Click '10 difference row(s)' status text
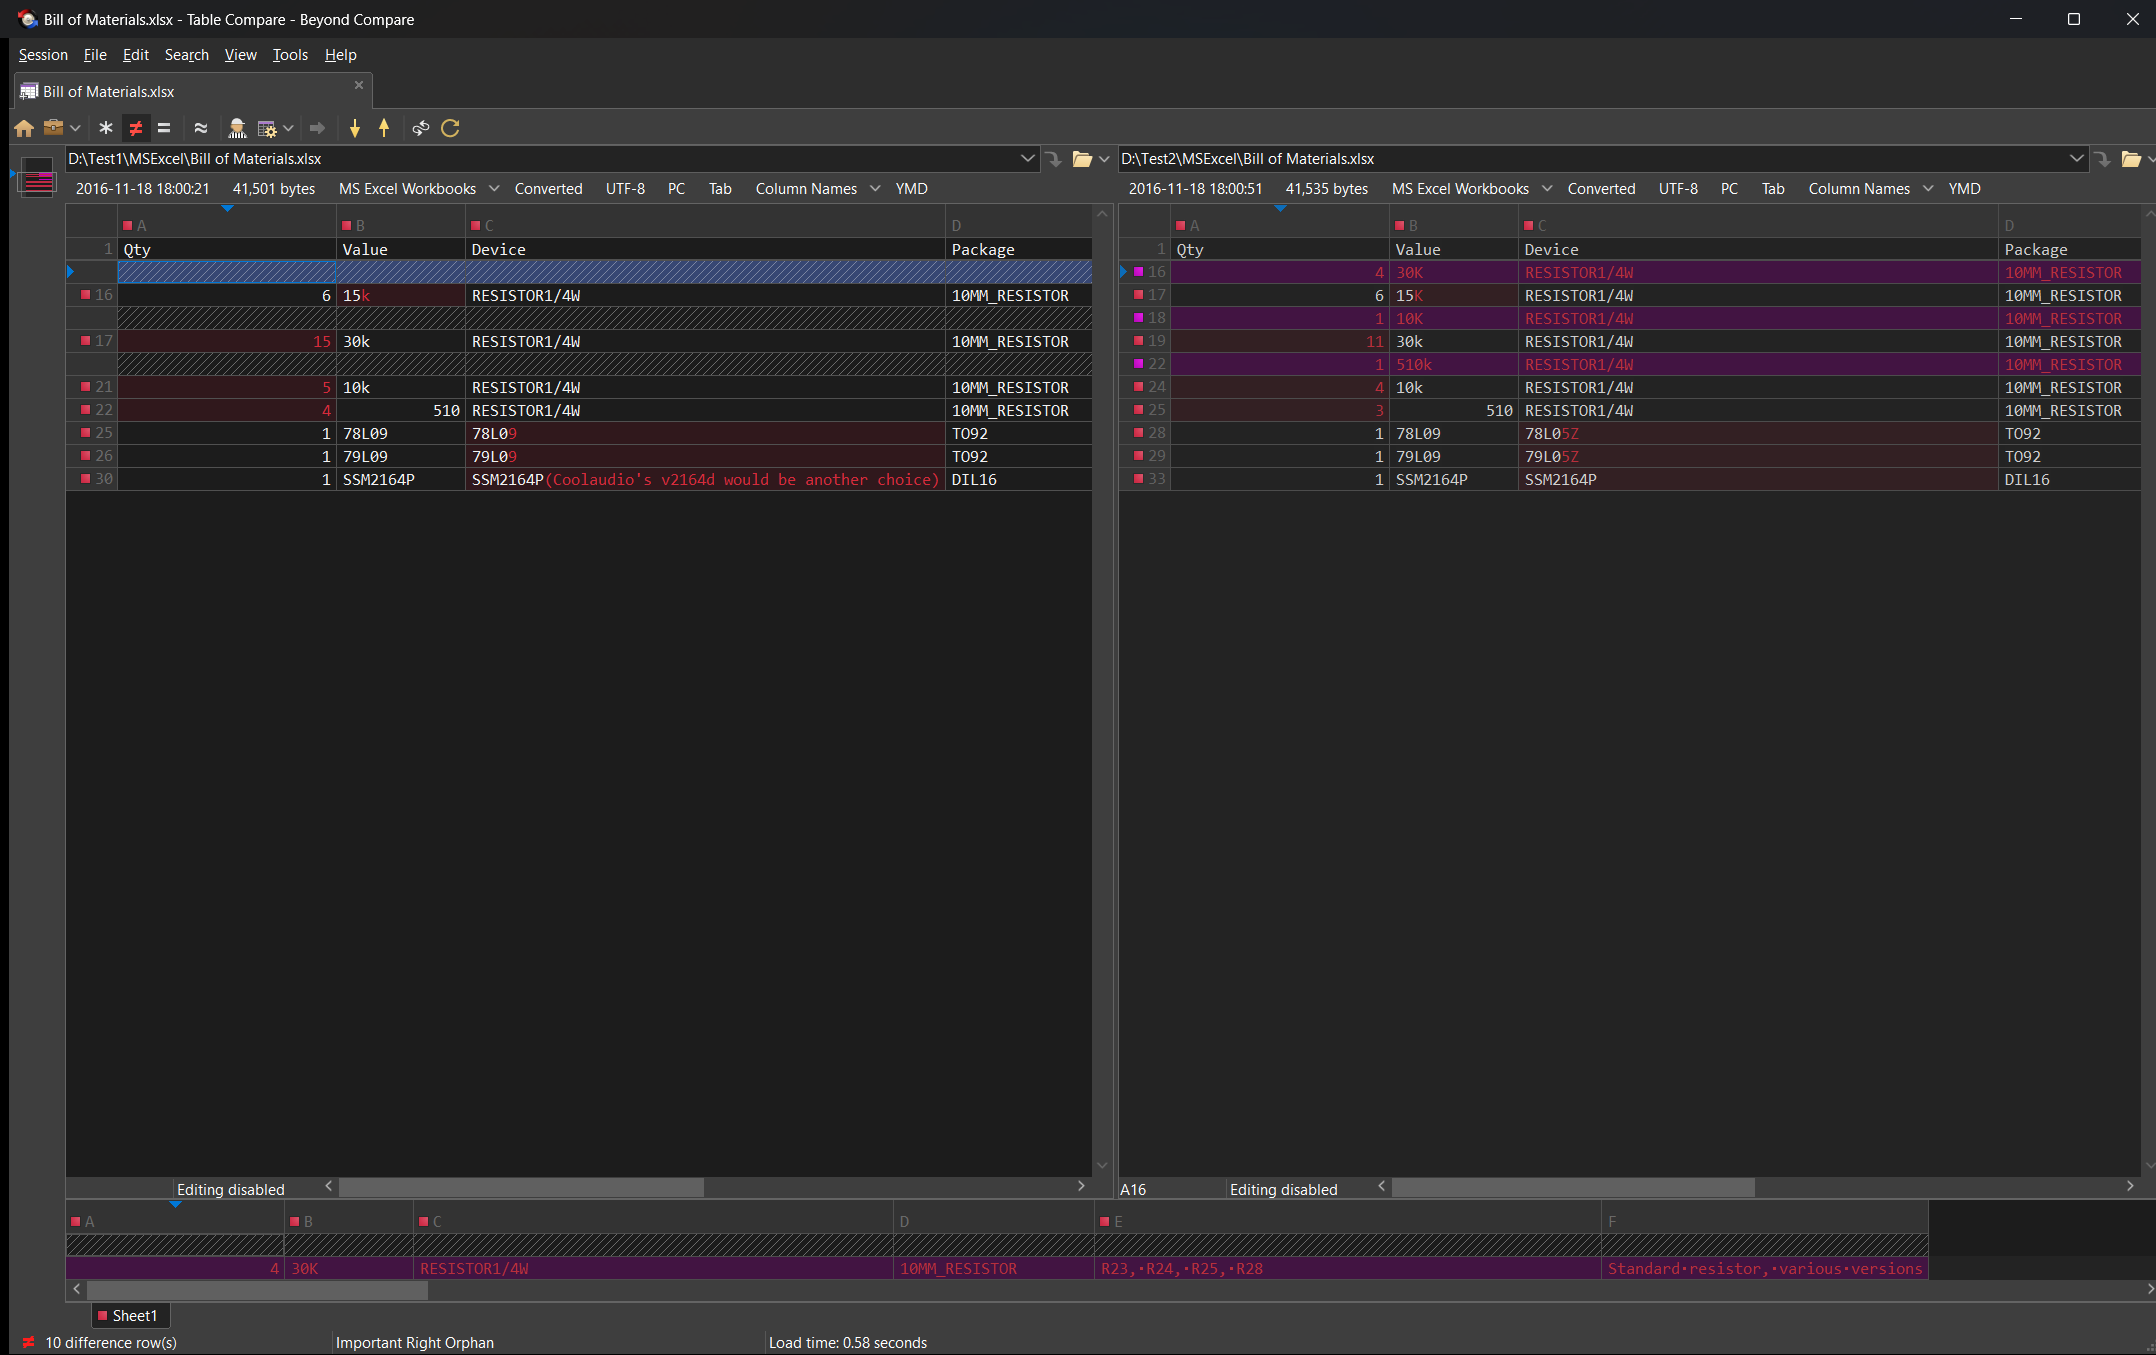This screenshot has width=2156, height=1355. (x=111, y=1343)
